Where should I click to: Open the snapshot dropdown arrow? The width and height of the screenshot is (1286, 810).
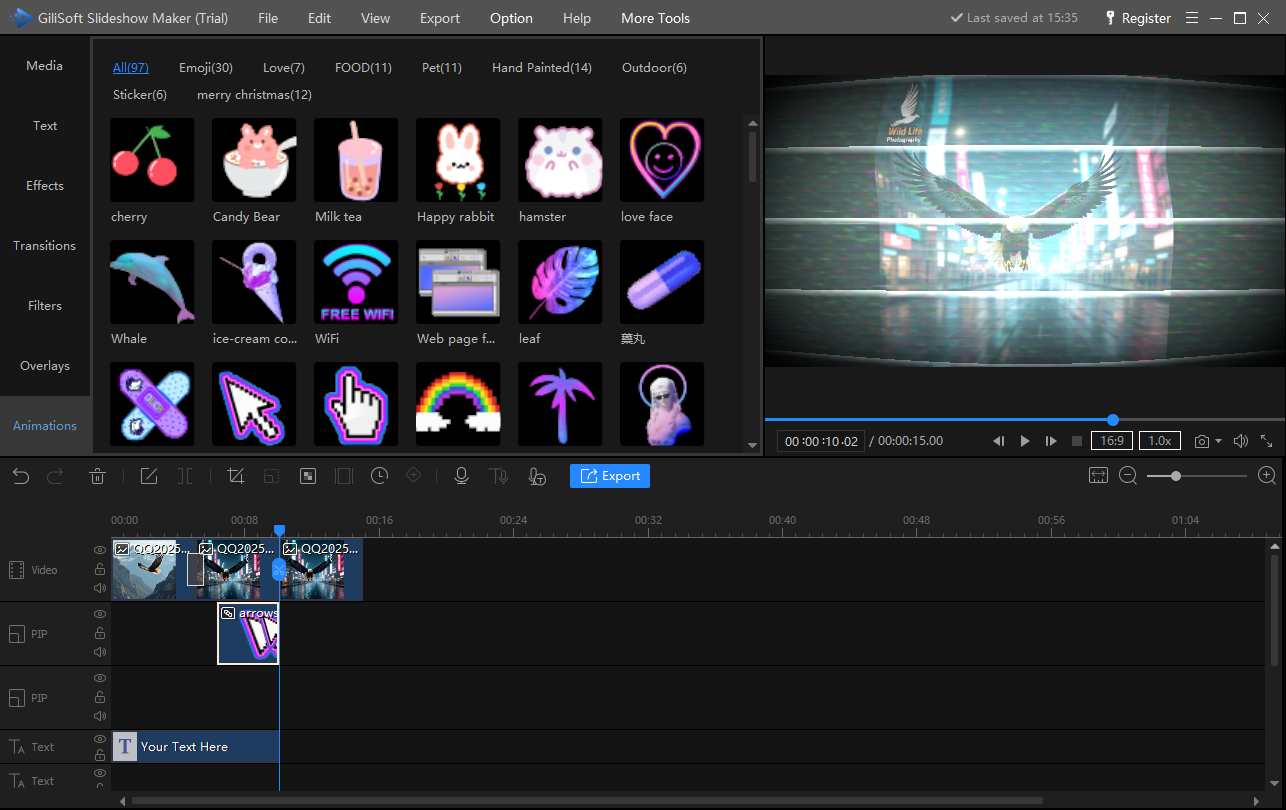click(x=1218, y=441)
